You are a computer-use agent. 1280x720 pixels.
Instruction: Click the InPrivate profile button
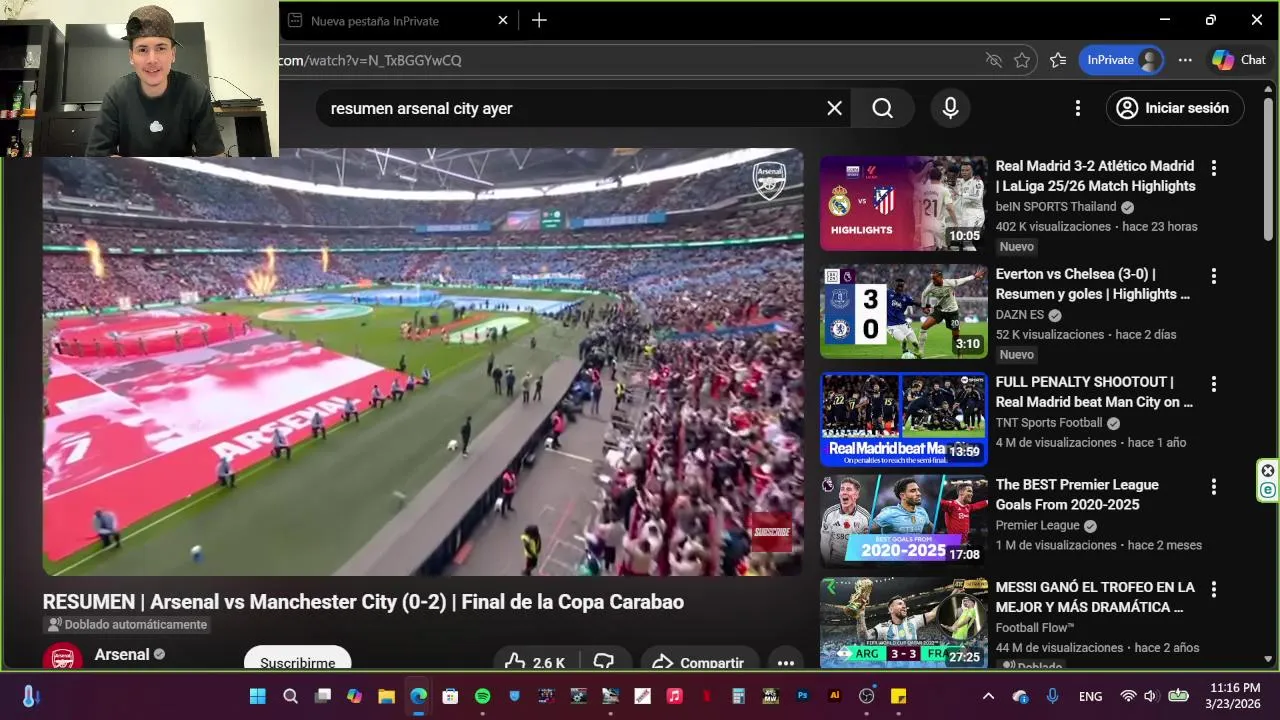pos(1121,60)
